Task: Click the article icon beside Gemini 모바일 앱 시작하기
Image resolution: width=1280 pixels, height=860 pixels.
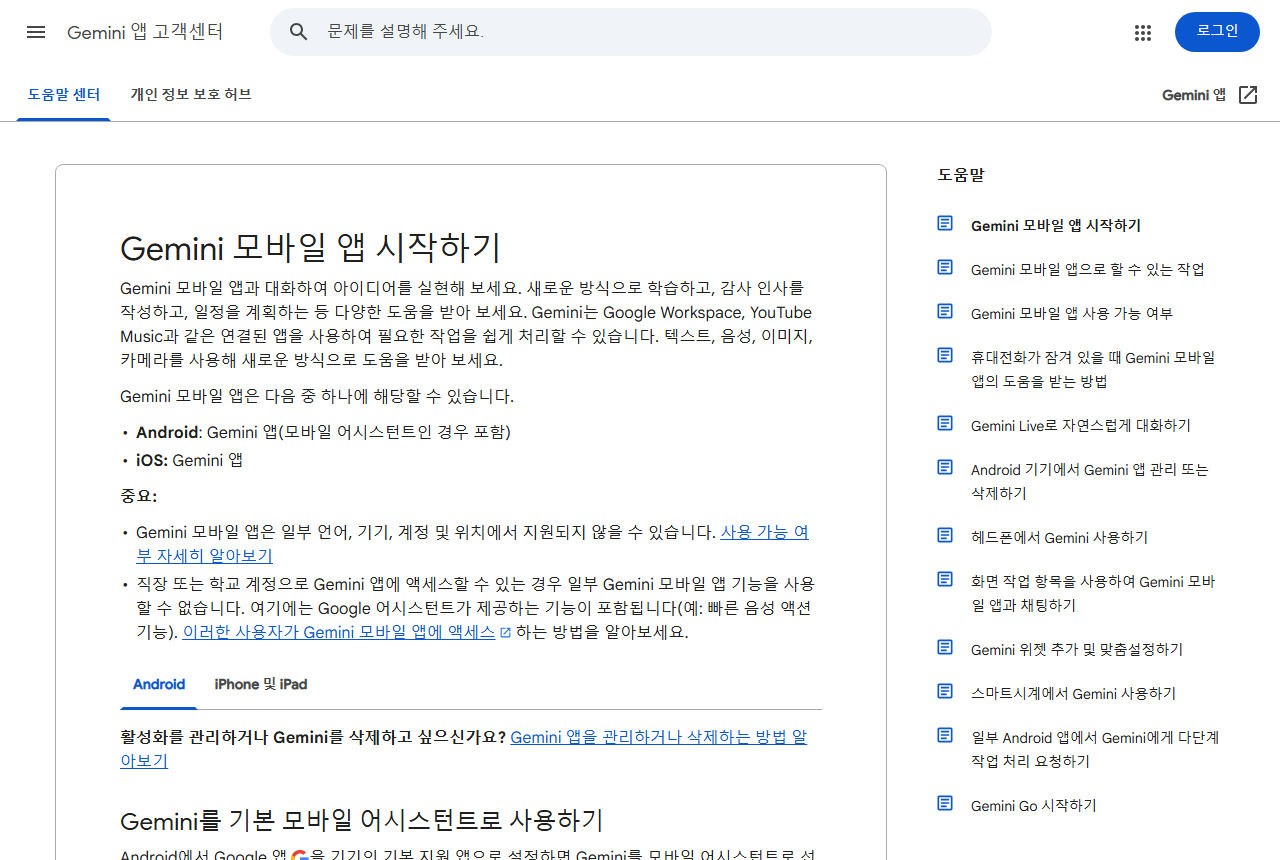Action: pyautogui.click(x=945, y=223)
